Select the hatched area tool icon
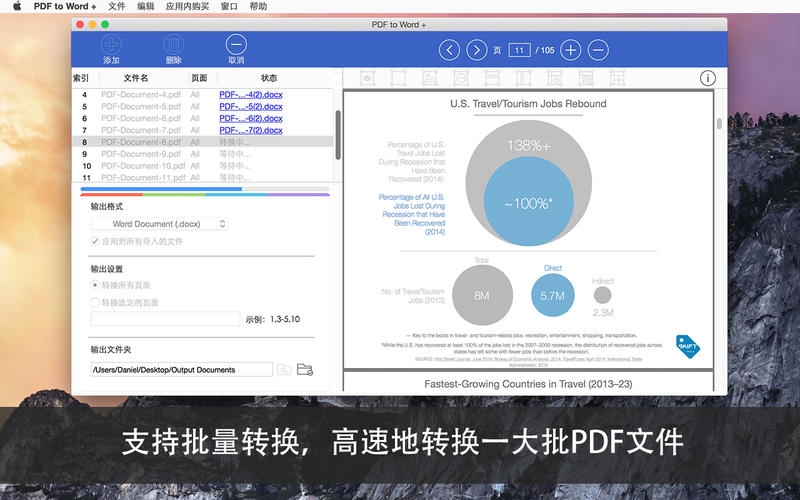800x500 pixels. [586, 78]
